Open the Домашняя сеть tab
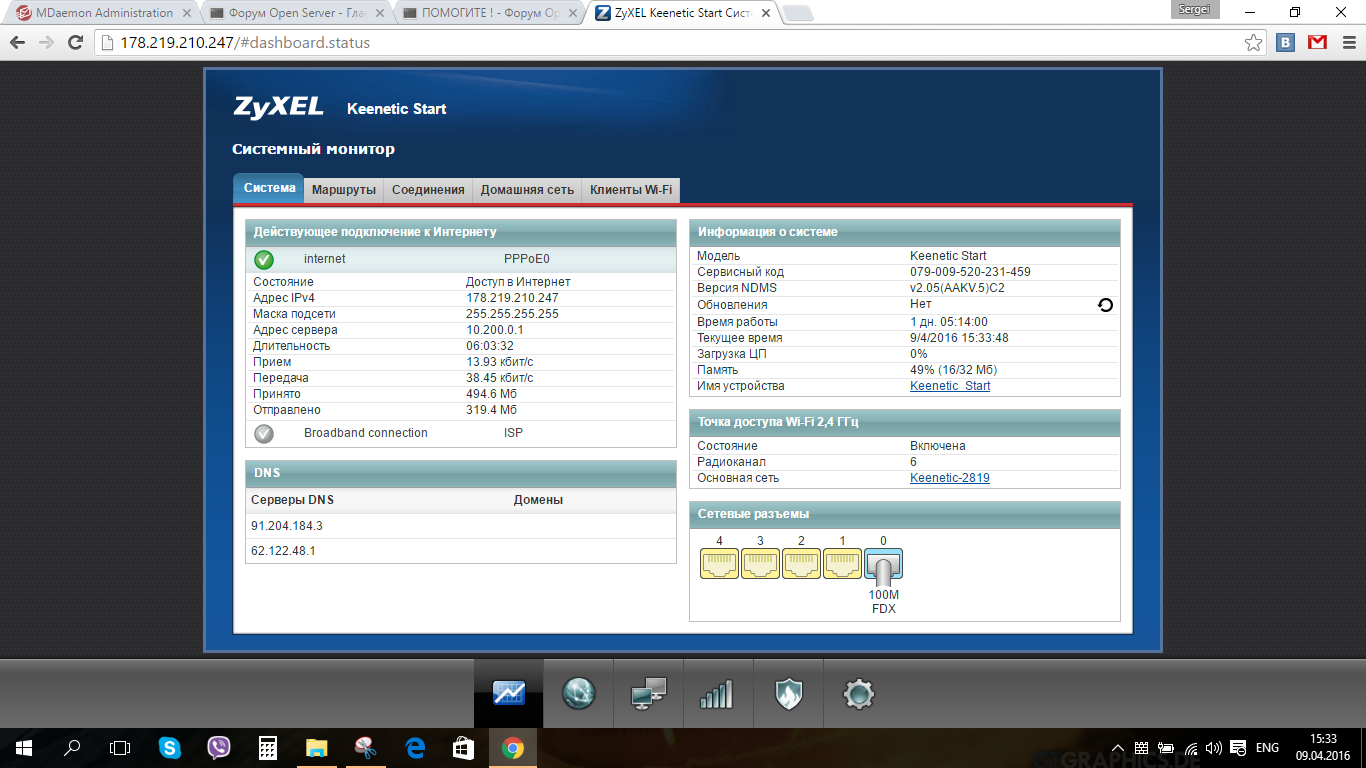Screen dimensions: 1366x768 pyautogui.click(x=527, y=189)
